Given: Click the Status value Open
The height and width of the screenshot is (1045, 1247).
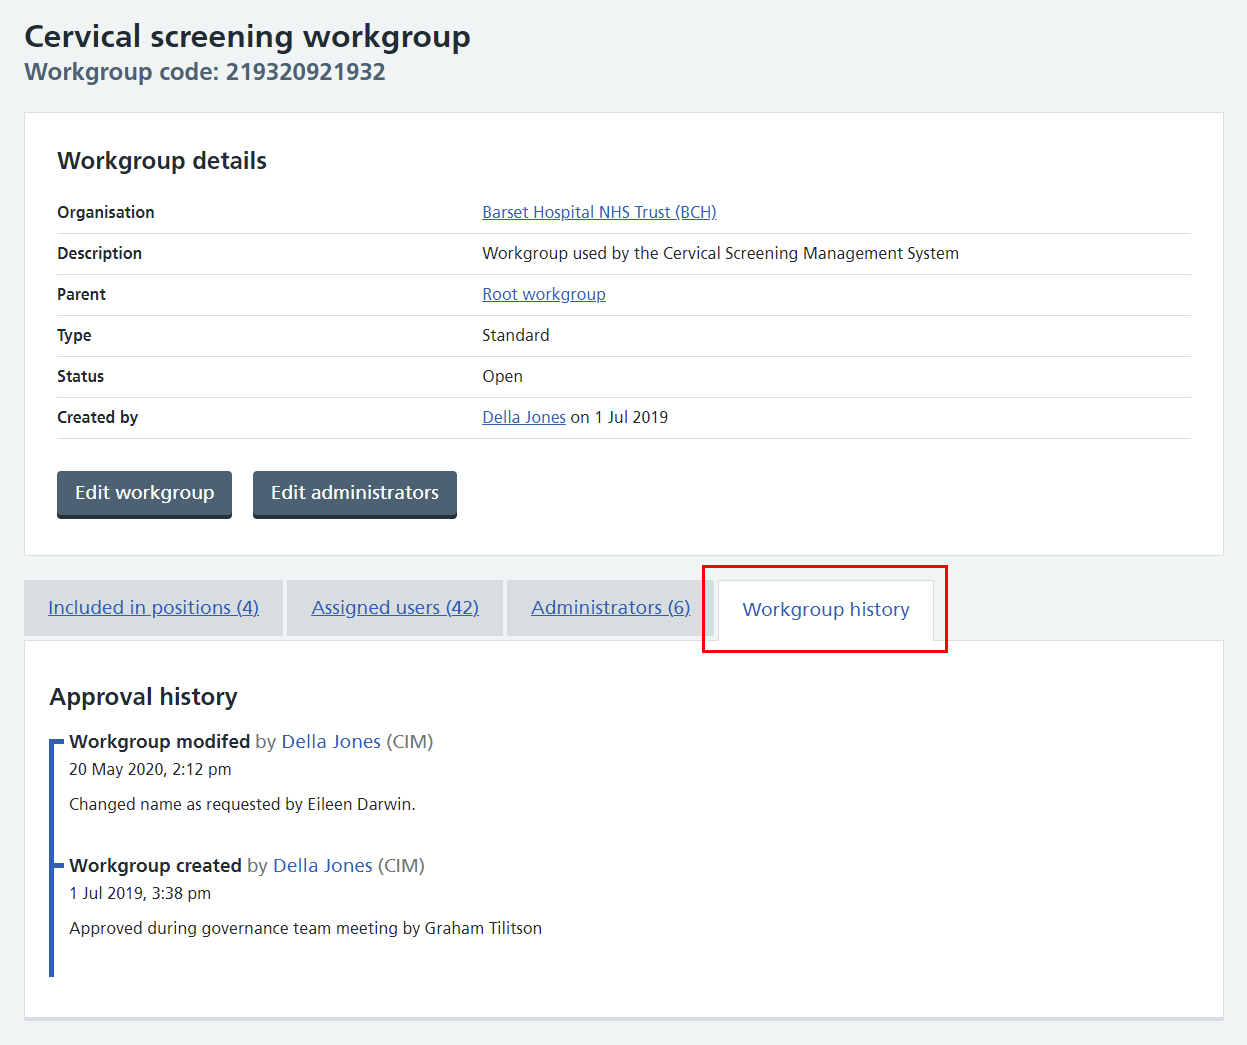Looking at the screenshot, I should pyautogui.click(x=502, y=376).
